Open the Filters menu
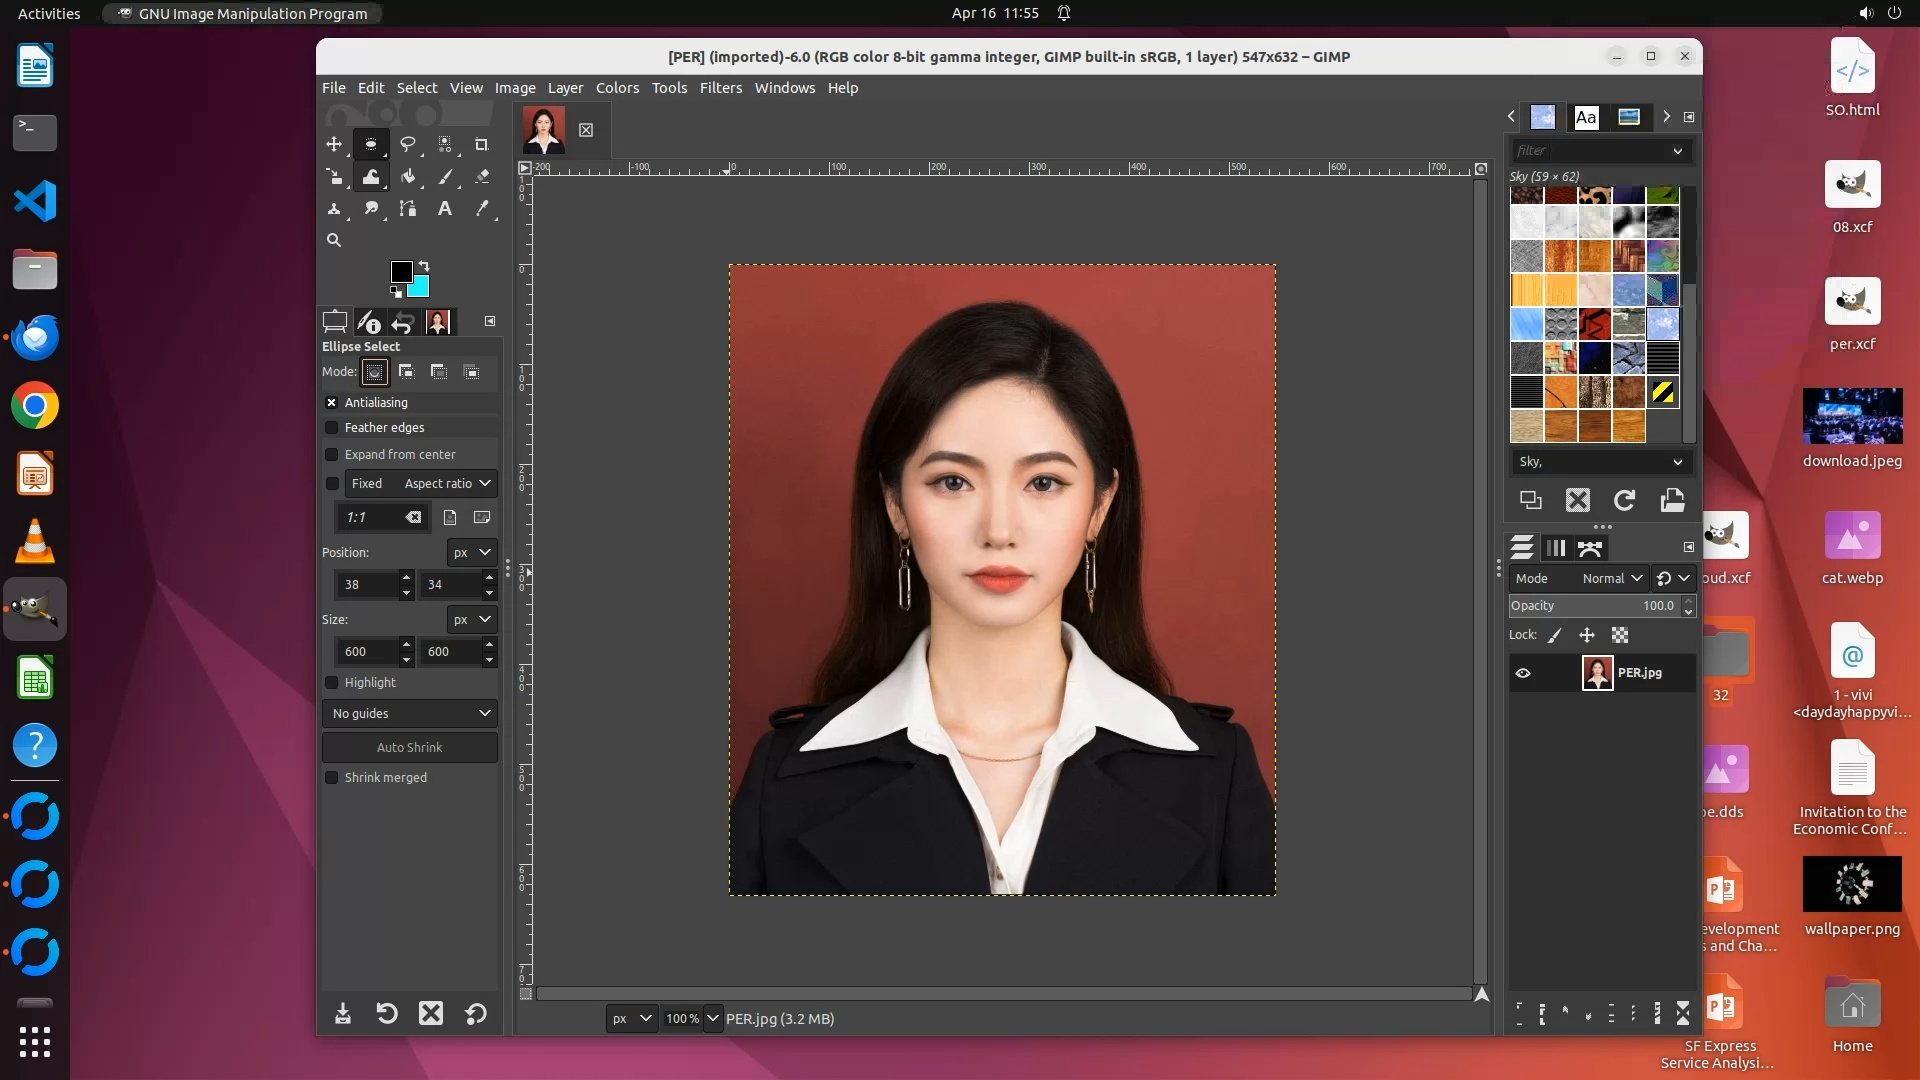1920x1080 pixels. point(720,88)
